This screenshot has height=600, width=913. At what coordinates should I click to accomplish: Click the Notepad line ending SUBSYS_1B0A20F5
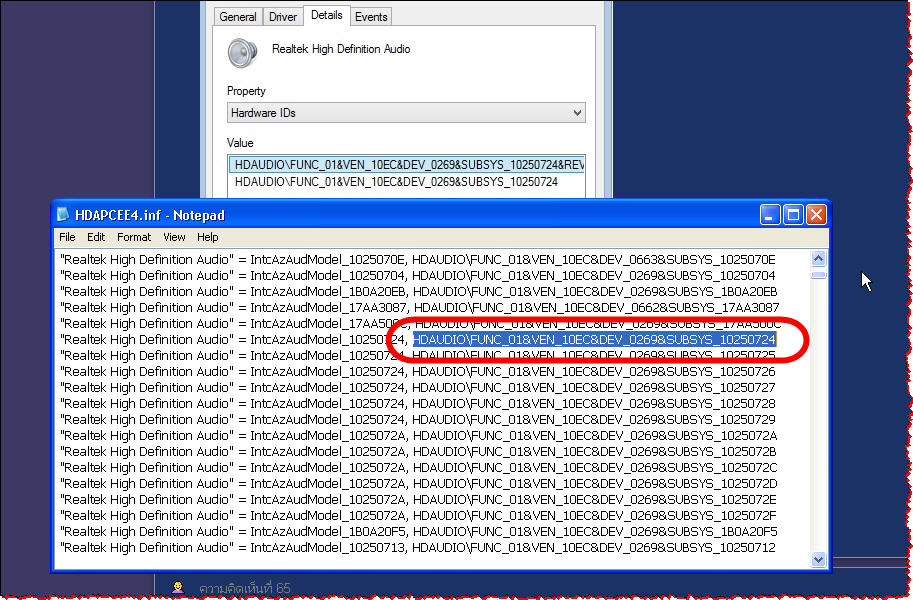tap(419, 532)
